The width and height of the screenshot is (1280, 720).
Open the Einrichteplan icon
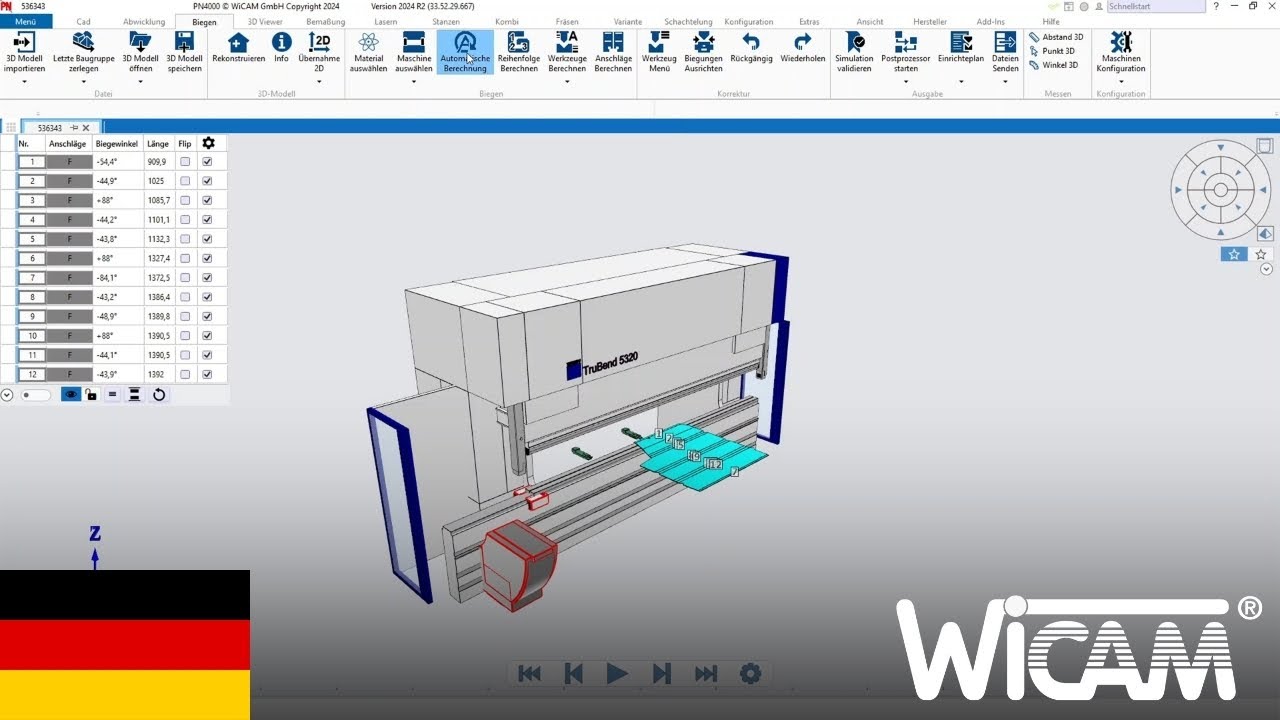(x=961, y=42)
